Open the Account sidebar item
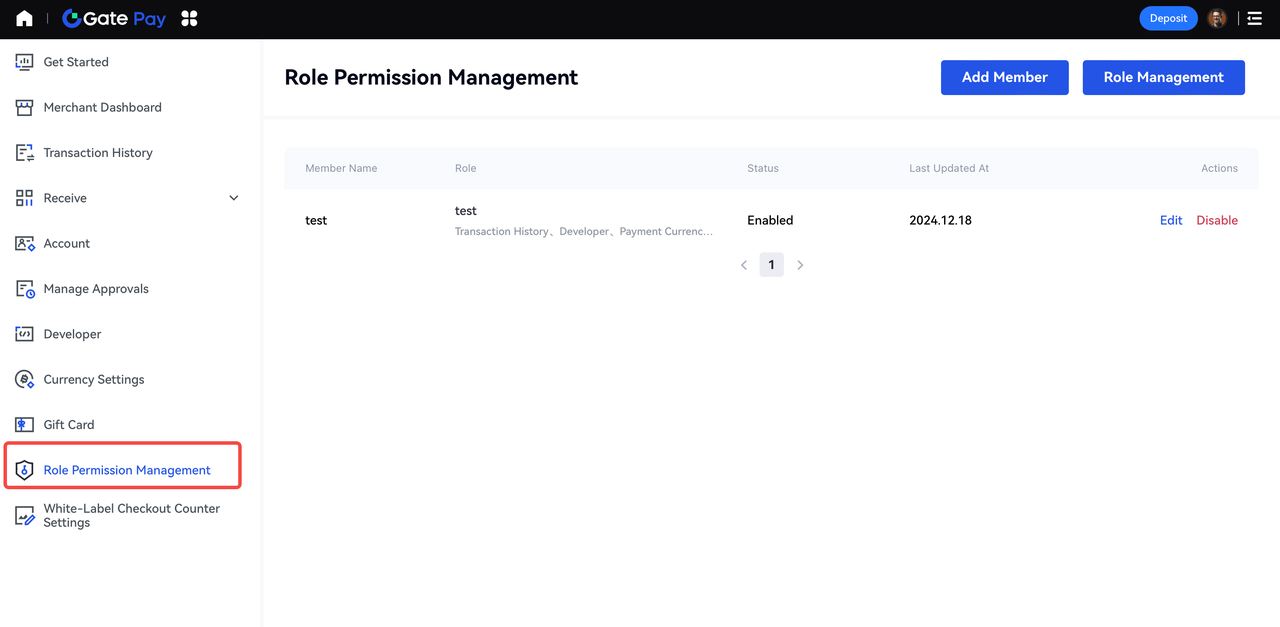The image size is (1280, 627). pos(67,244)
